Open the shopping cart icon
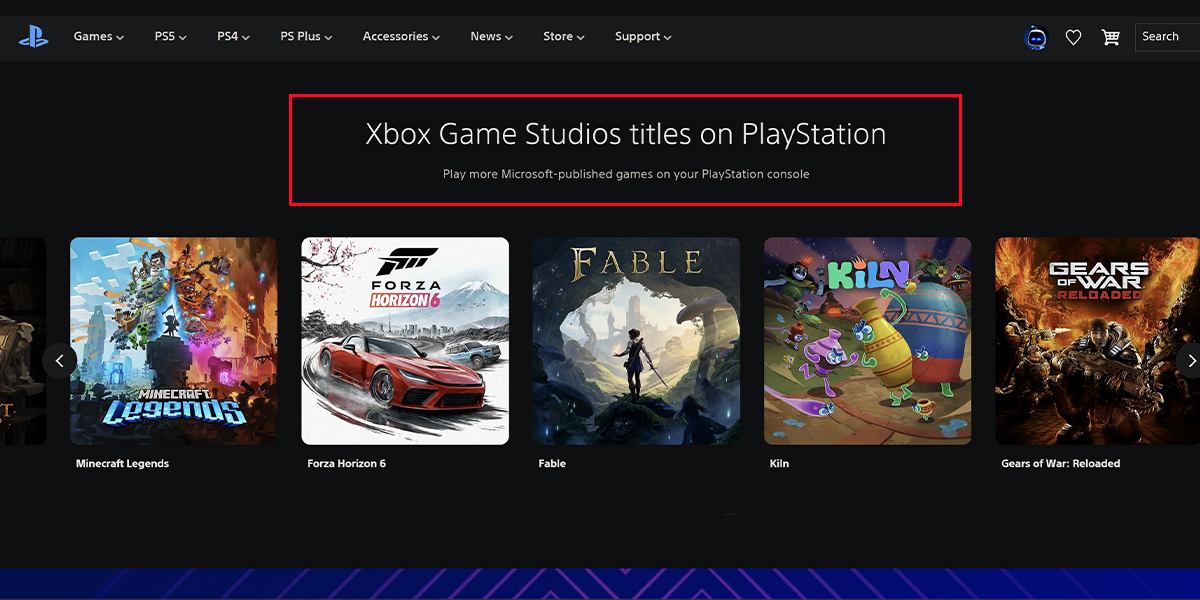Viewport: 1200px width, 600px height. point(1110,38)
